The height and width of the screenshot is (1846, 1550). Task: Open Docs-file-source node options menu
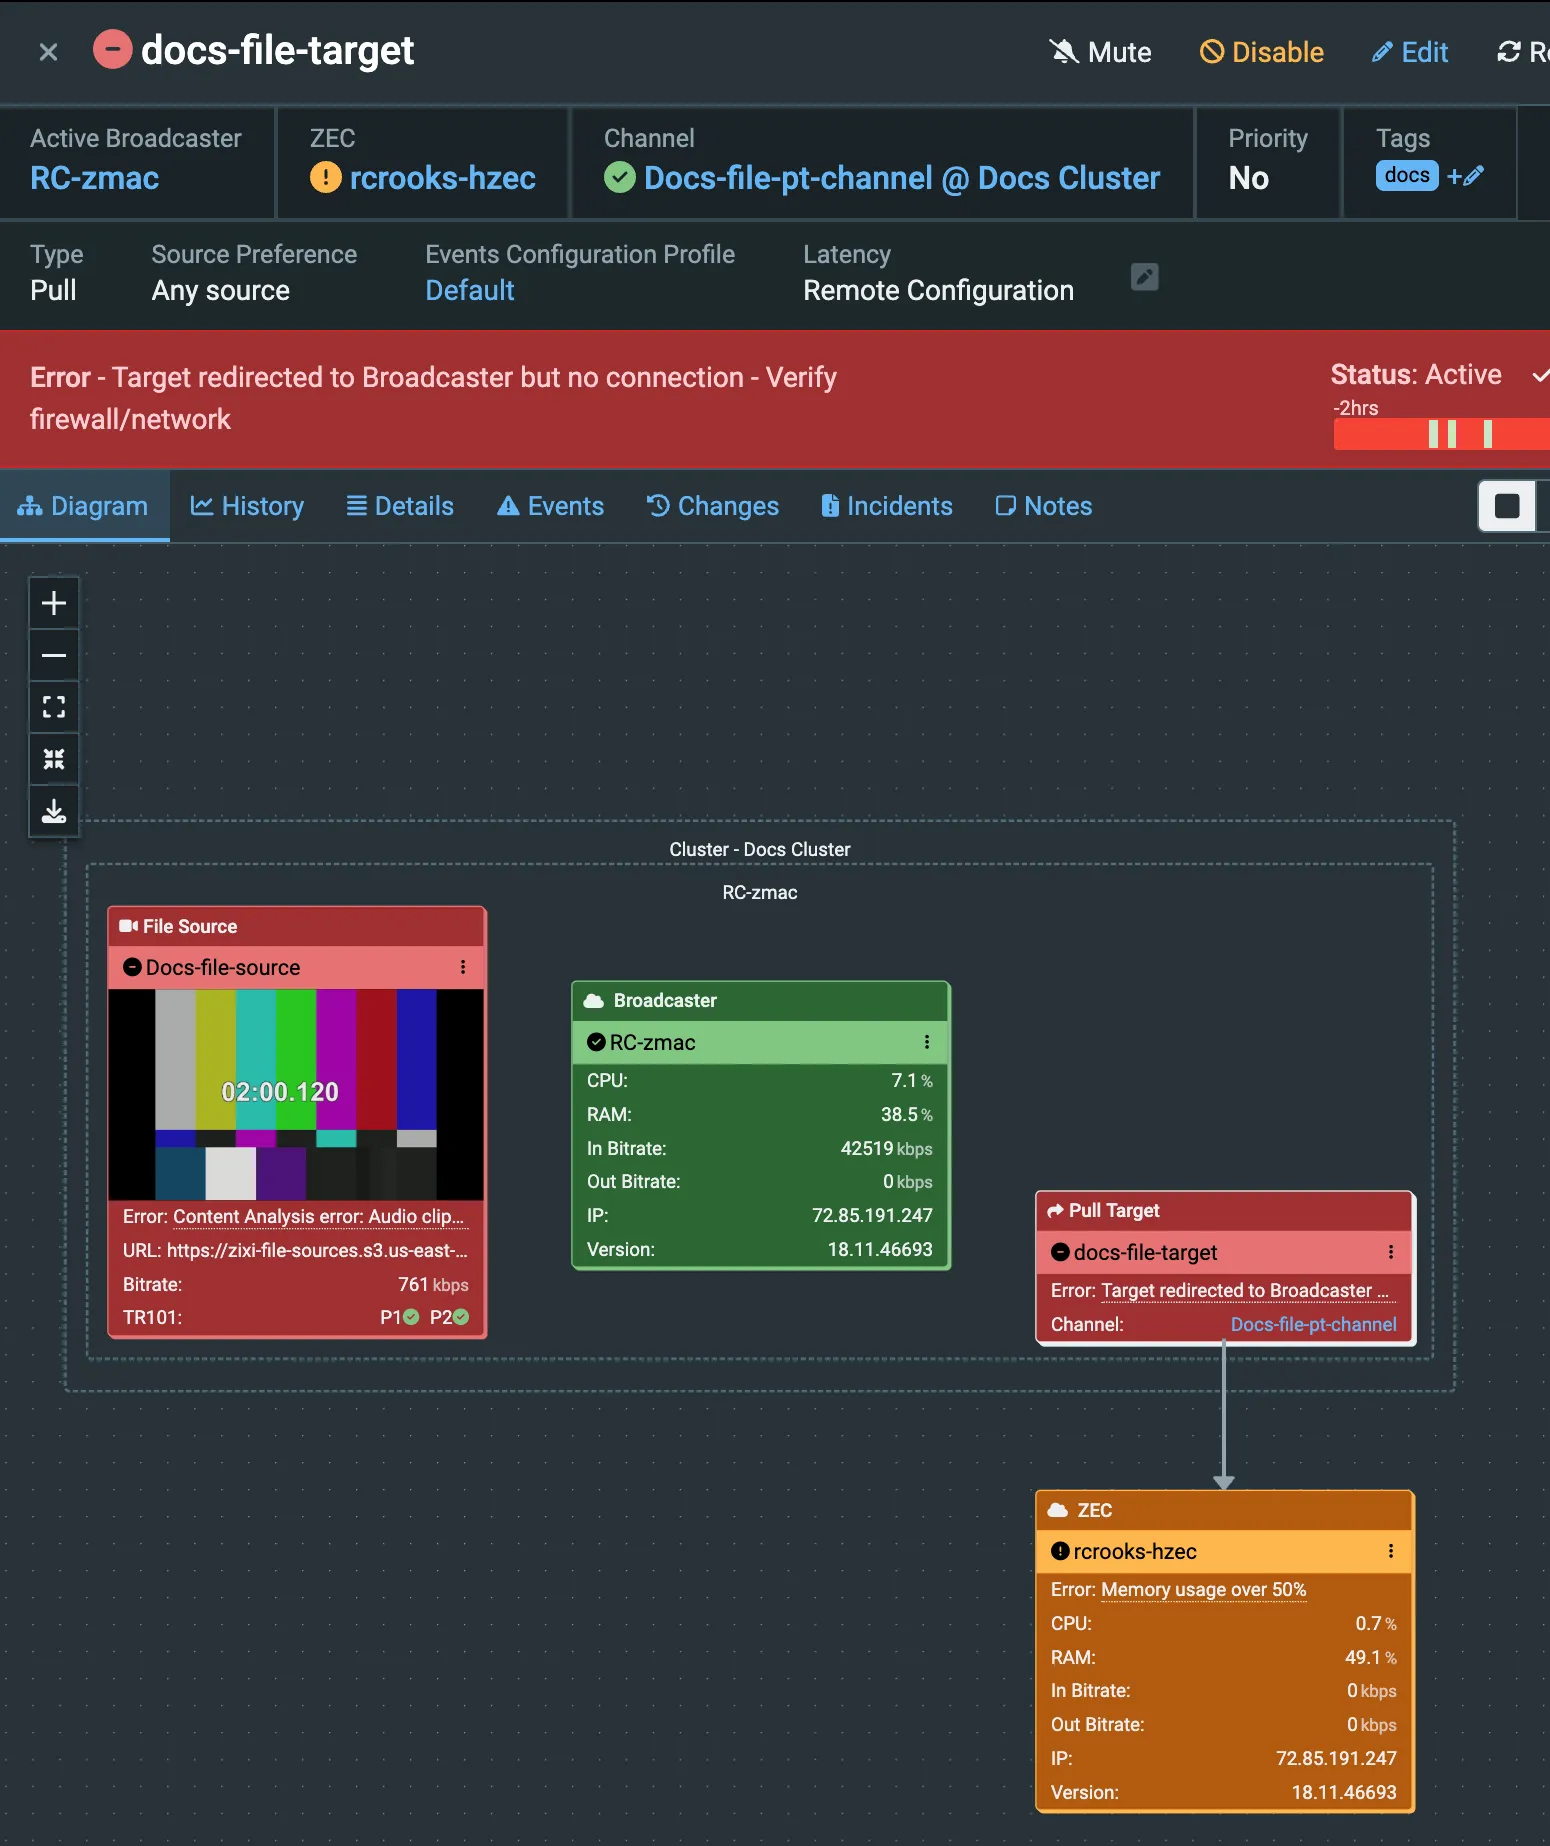tap(463, 967)
